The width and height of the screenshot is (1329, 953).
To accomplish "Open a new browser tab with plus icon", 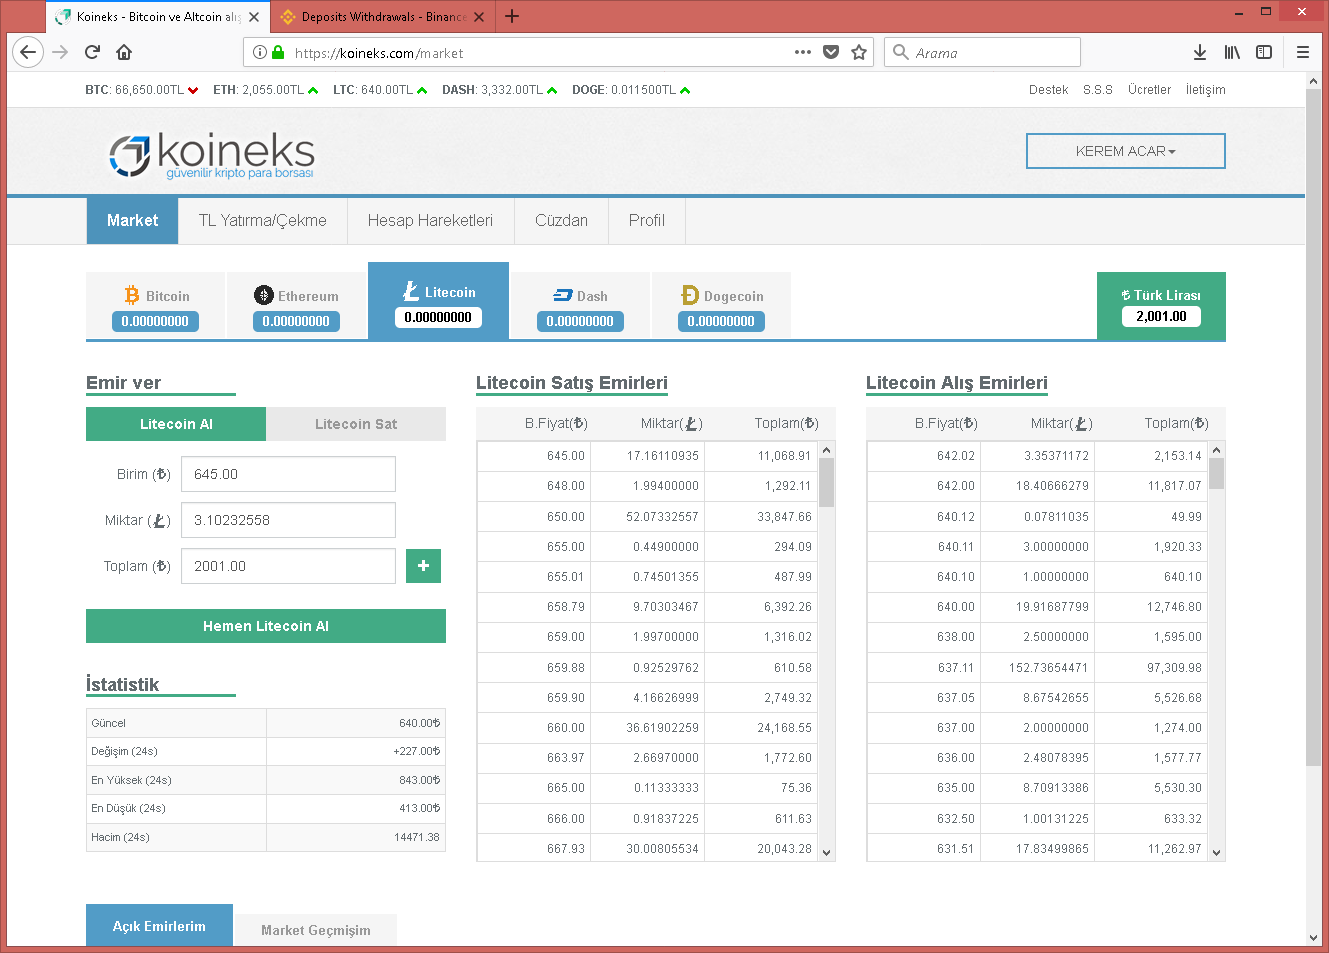I will tap(512, 16).
